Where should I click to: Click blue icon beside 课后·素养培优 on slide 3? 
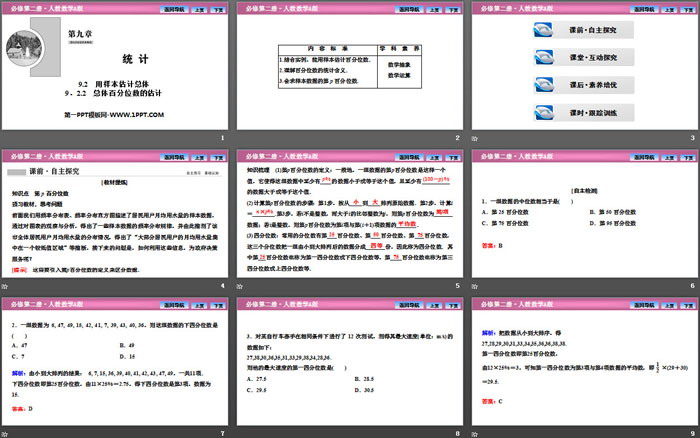(x=543, y=83)
